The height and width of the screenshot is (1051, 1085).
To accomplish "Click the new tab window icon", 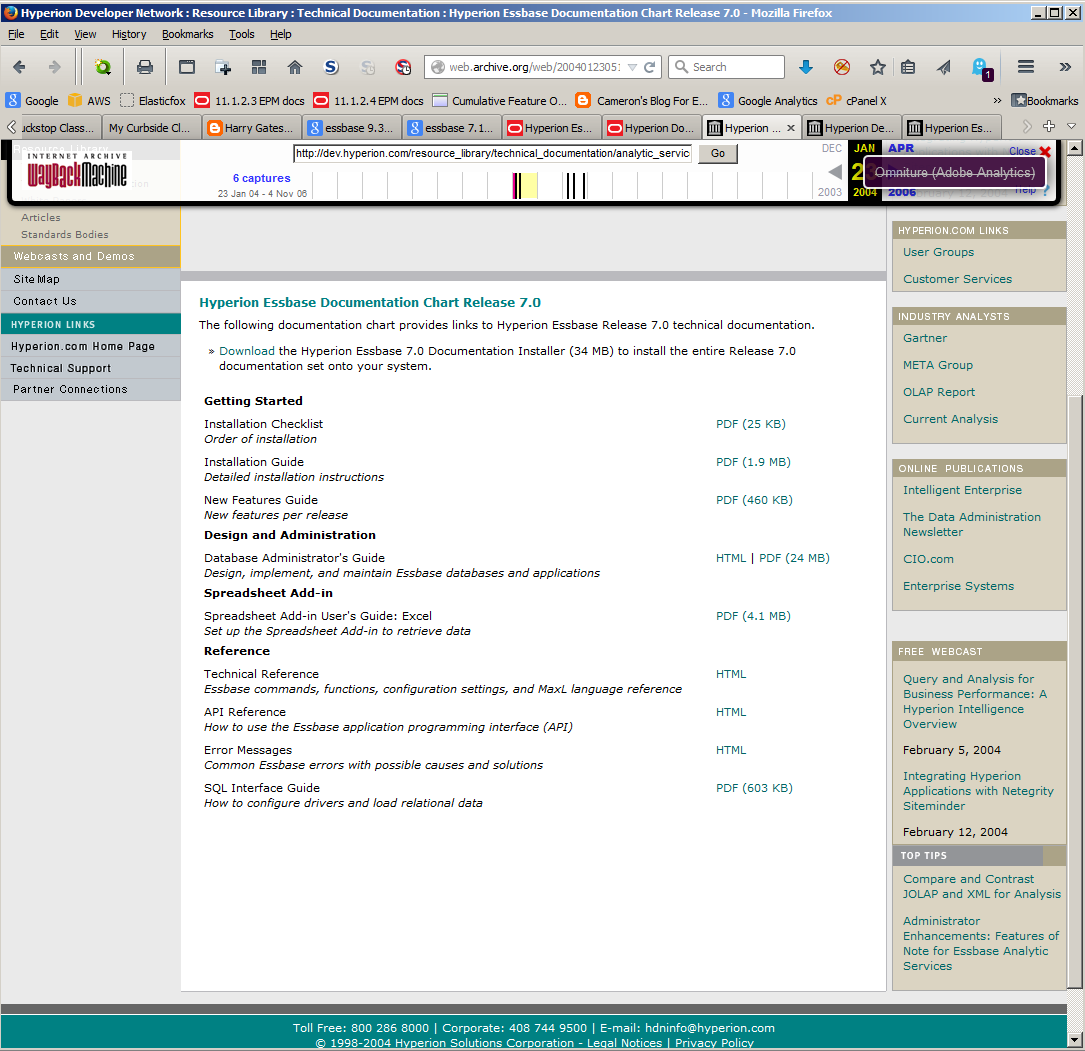I will 223,67.
